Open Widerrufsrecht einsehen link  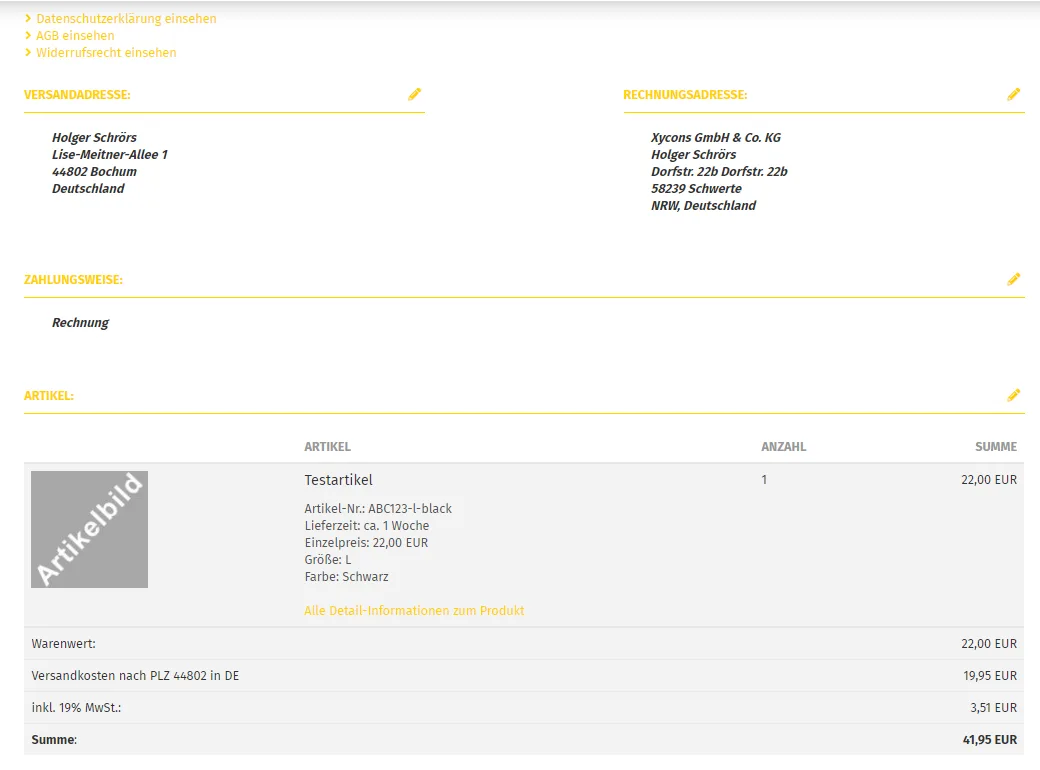(106, 52)
